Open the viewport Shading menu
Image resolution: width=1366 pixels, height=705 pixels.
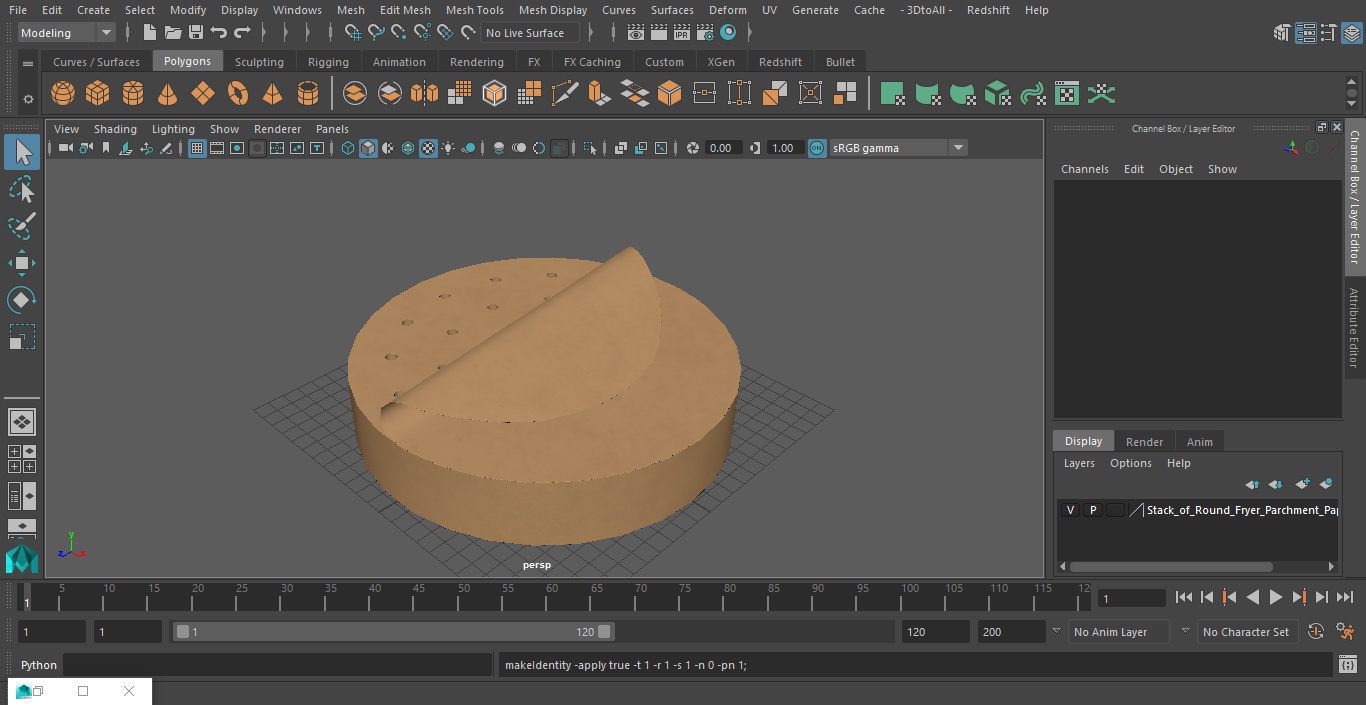(115, 129)
